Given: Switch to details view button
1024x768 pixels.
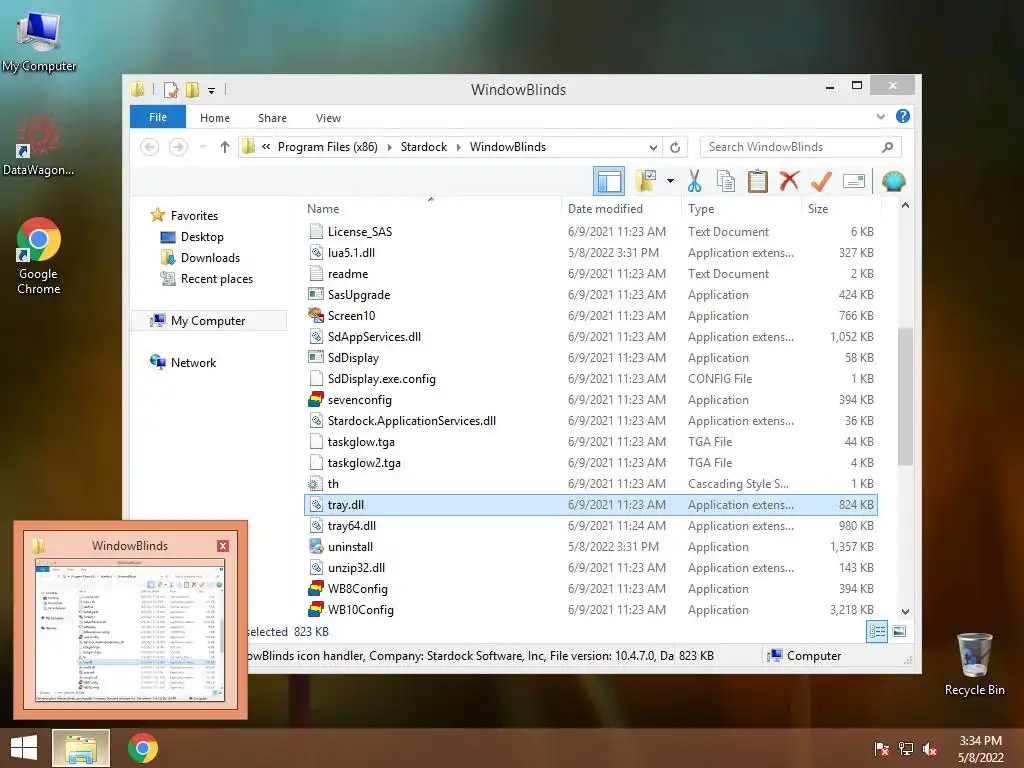Looking at the screenshot, I should [x=876, y=632].
